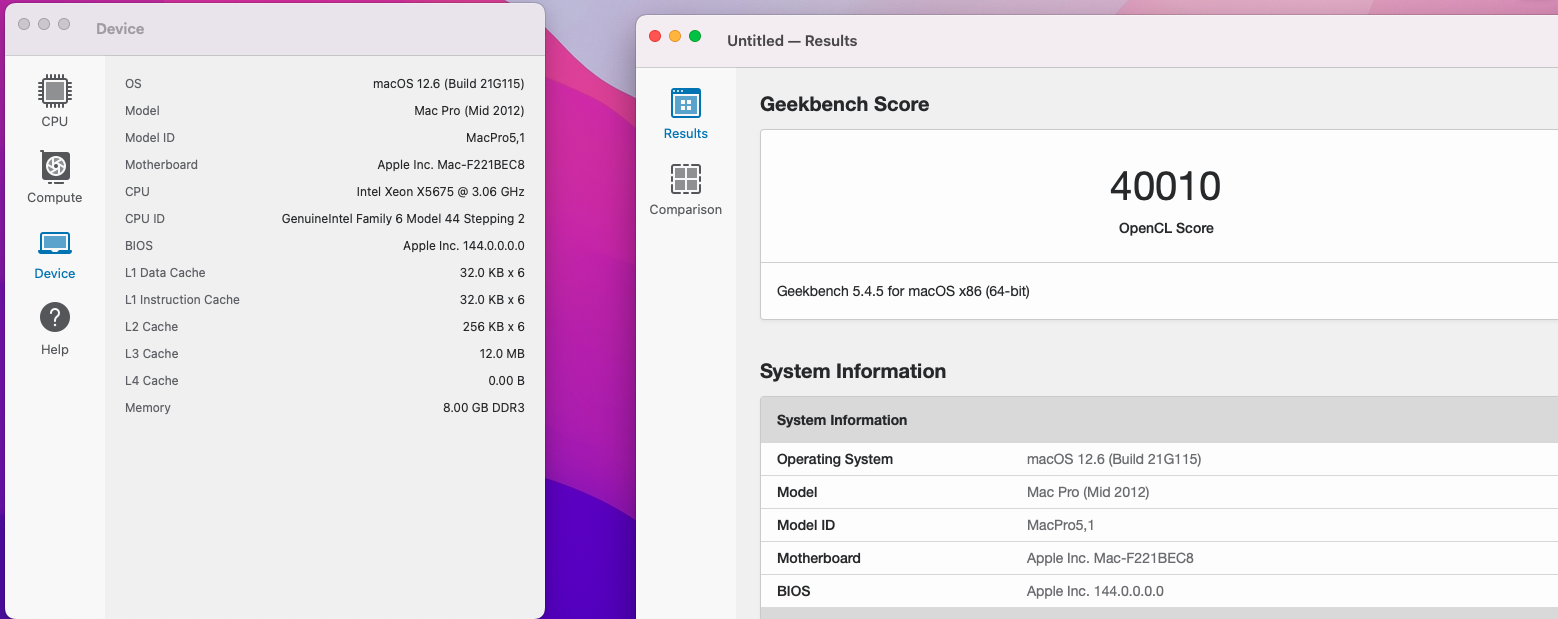Click MacPro5,1 value in Results table
The width and height of the screenshot is (1558, 619).
click(x=1061, y=525)
